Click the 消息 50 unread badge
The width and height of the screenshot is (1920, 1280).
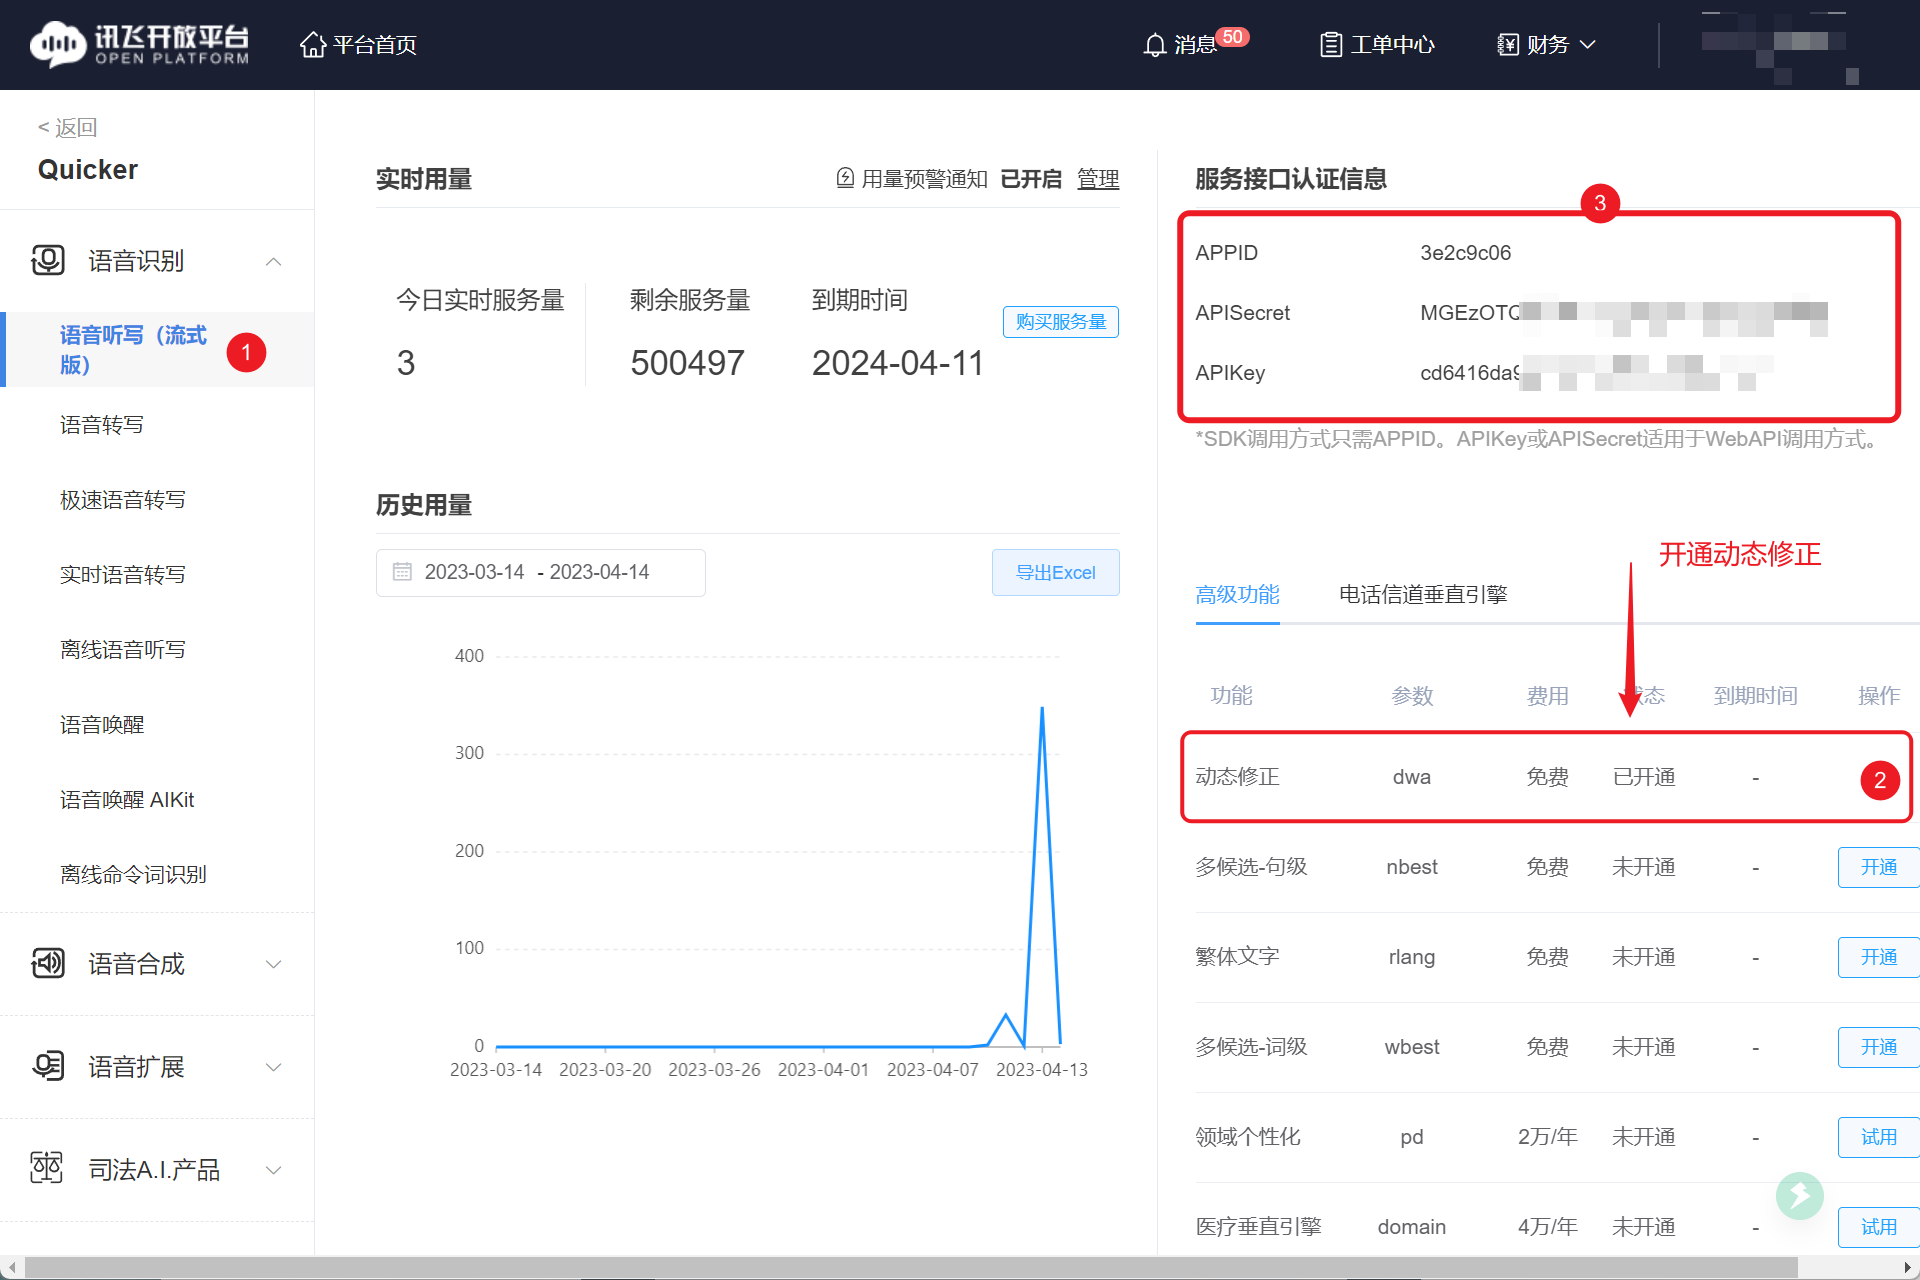[x=1233, y=37]
